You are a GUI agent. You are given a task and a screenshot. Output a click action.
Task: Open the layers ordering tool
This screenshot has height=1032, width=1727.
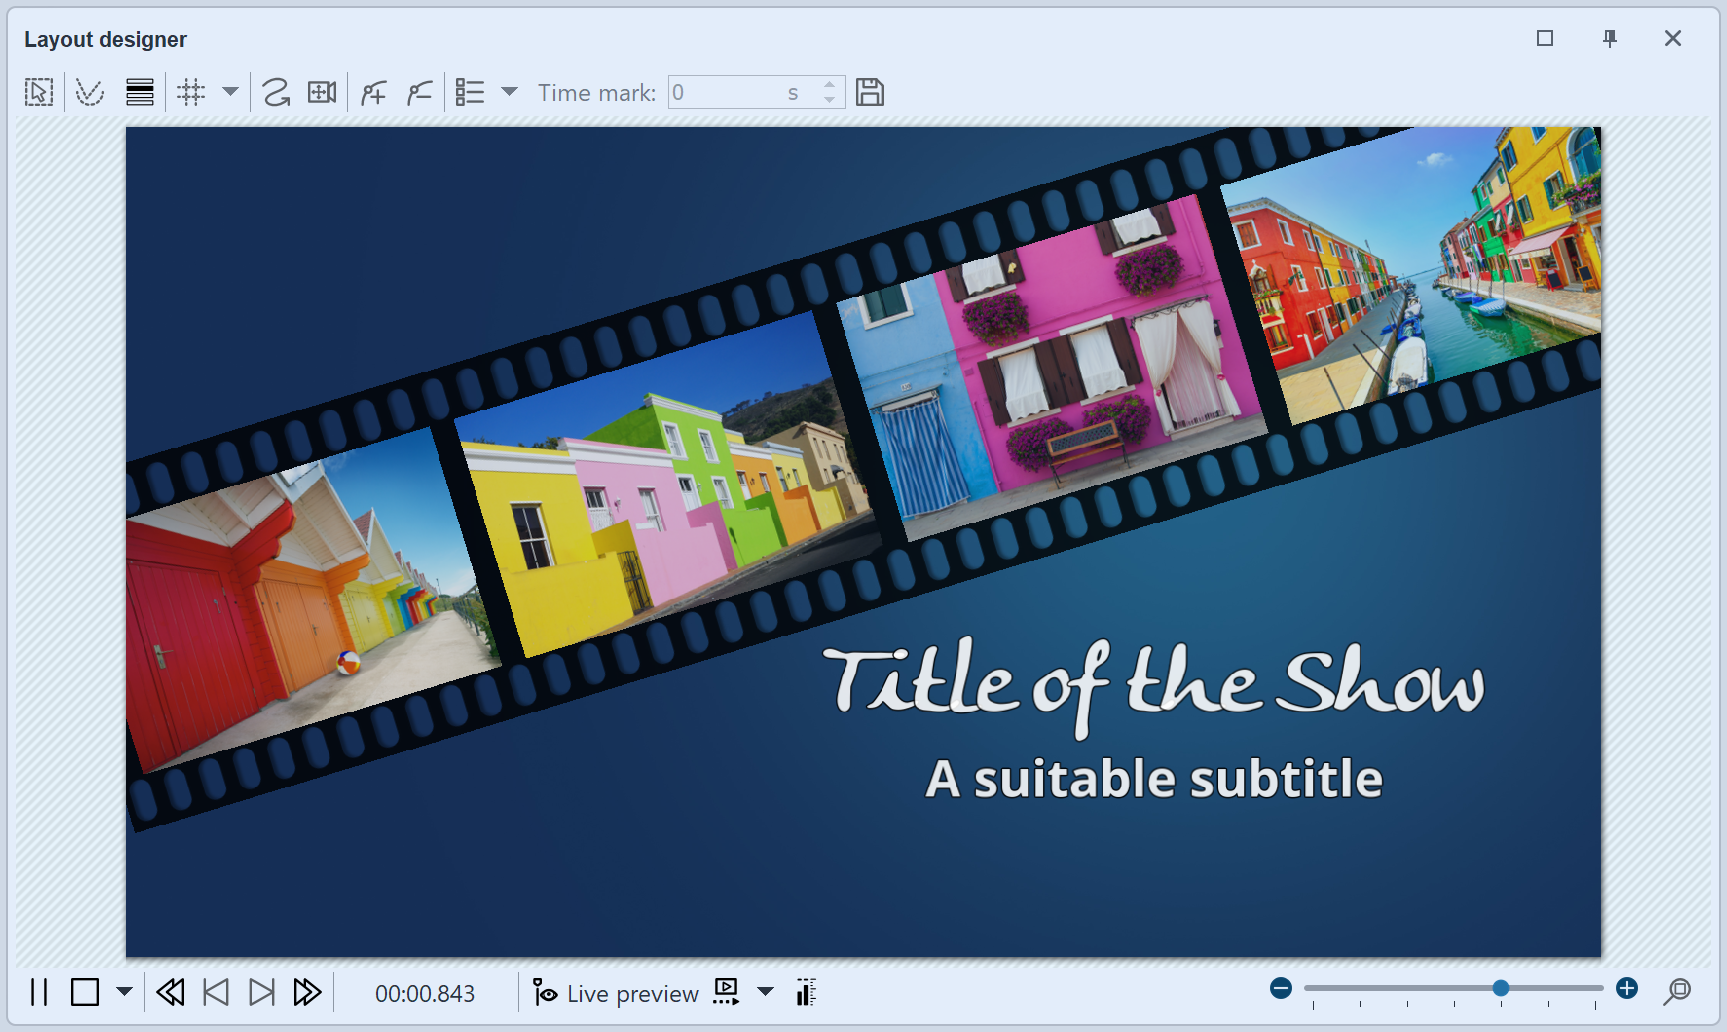[x=140, y=92]
